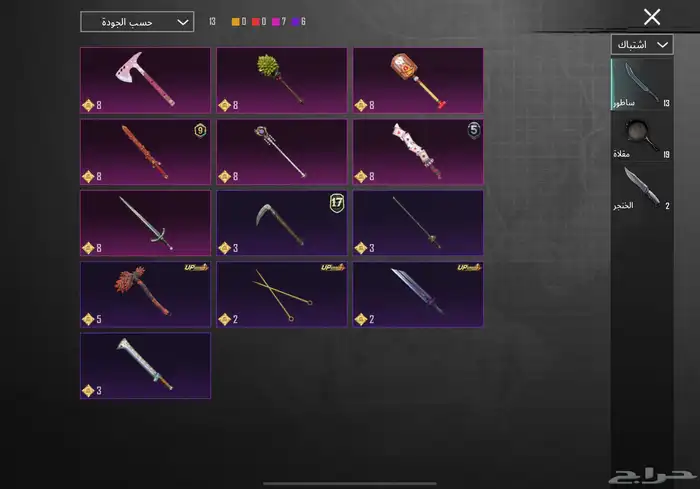Image resolution: width=700 pixels, height=489 pixels.
Task: Choose the silver blade skin in the last row
Action: [x=145, y=366]
